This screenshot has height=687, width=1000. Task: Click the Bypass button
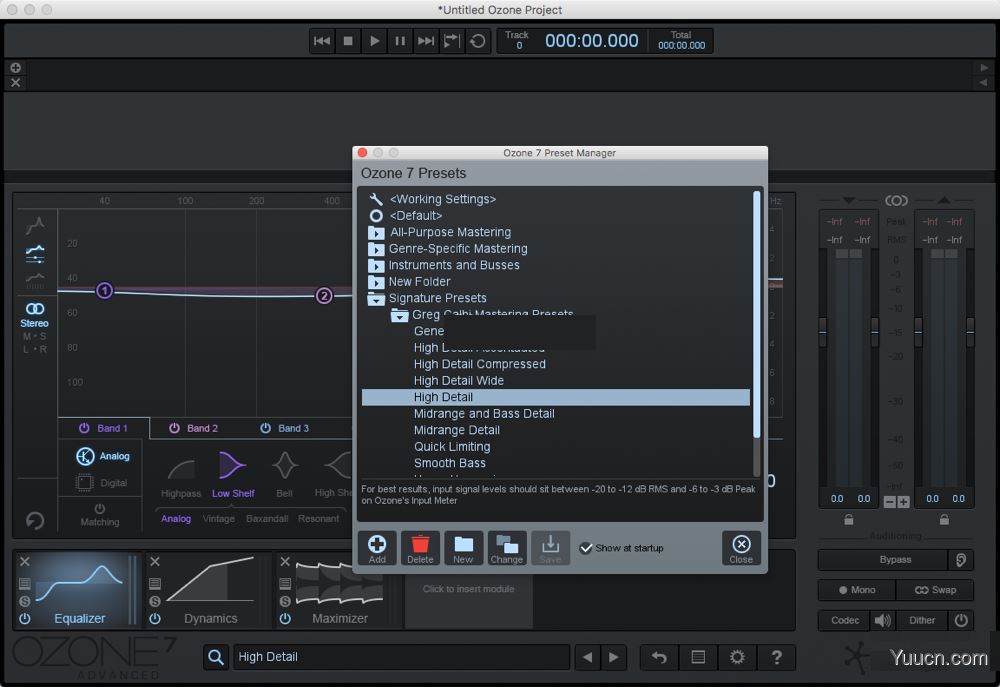883,559
